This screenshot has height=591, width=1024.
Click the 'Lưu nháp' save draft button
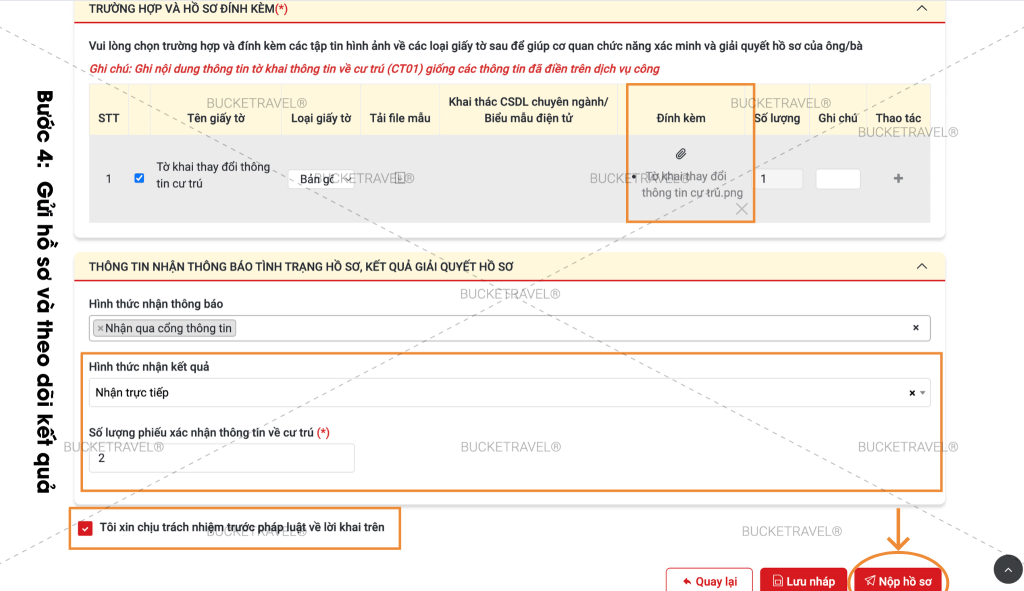(x=802, y=581)
